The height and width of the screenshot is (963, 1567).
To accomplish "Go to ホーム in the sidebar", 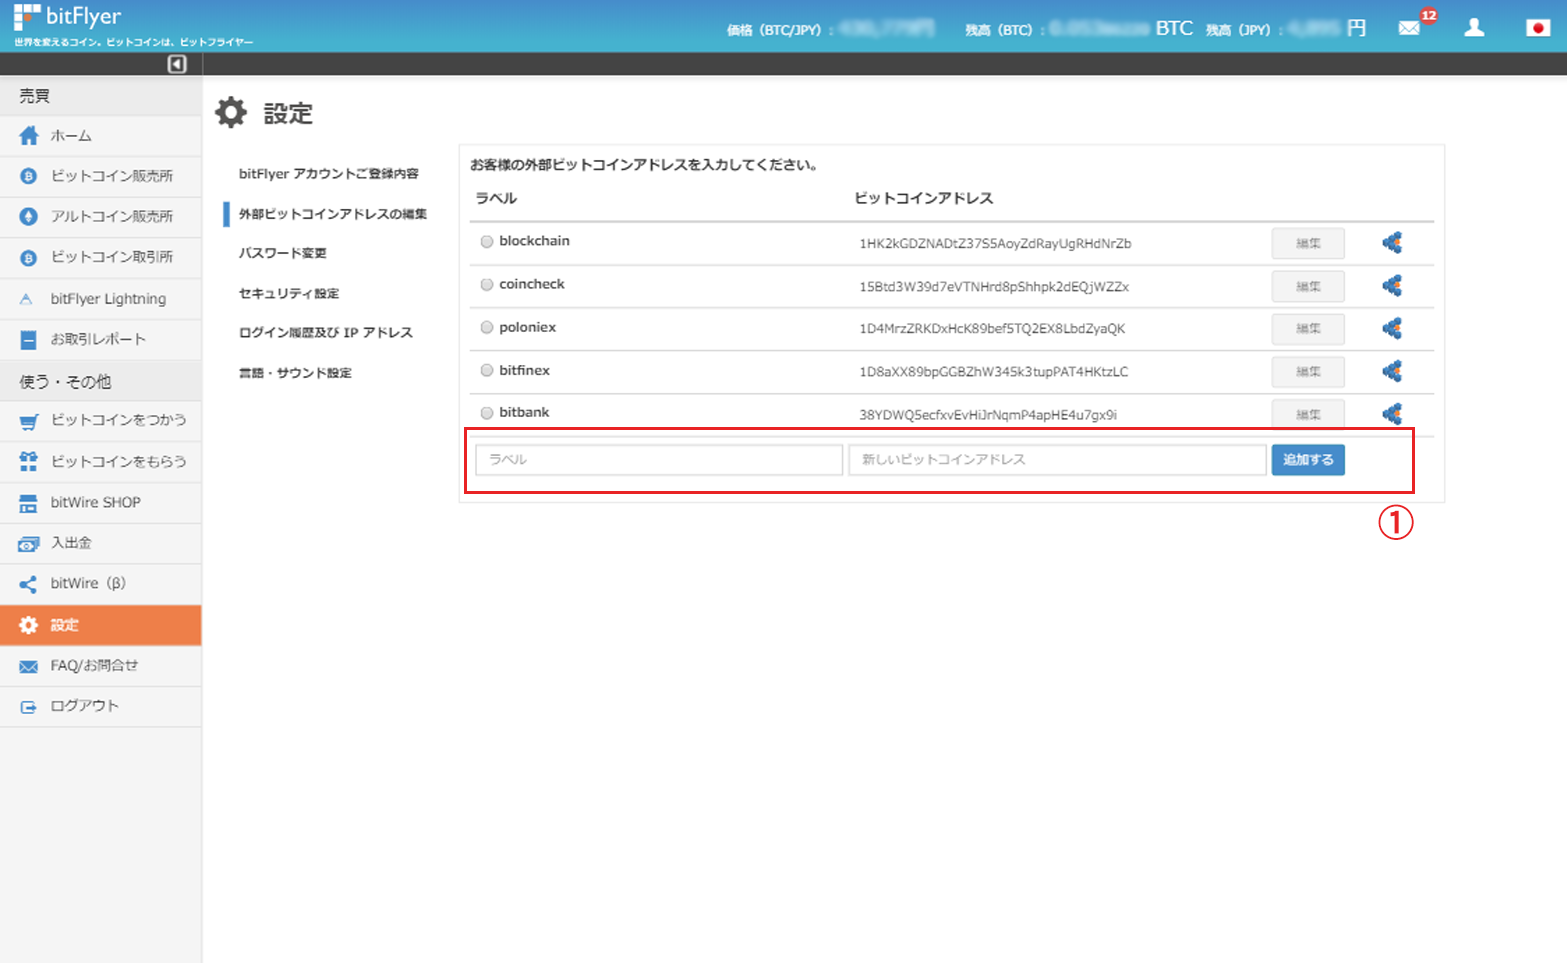I will 100,135.
